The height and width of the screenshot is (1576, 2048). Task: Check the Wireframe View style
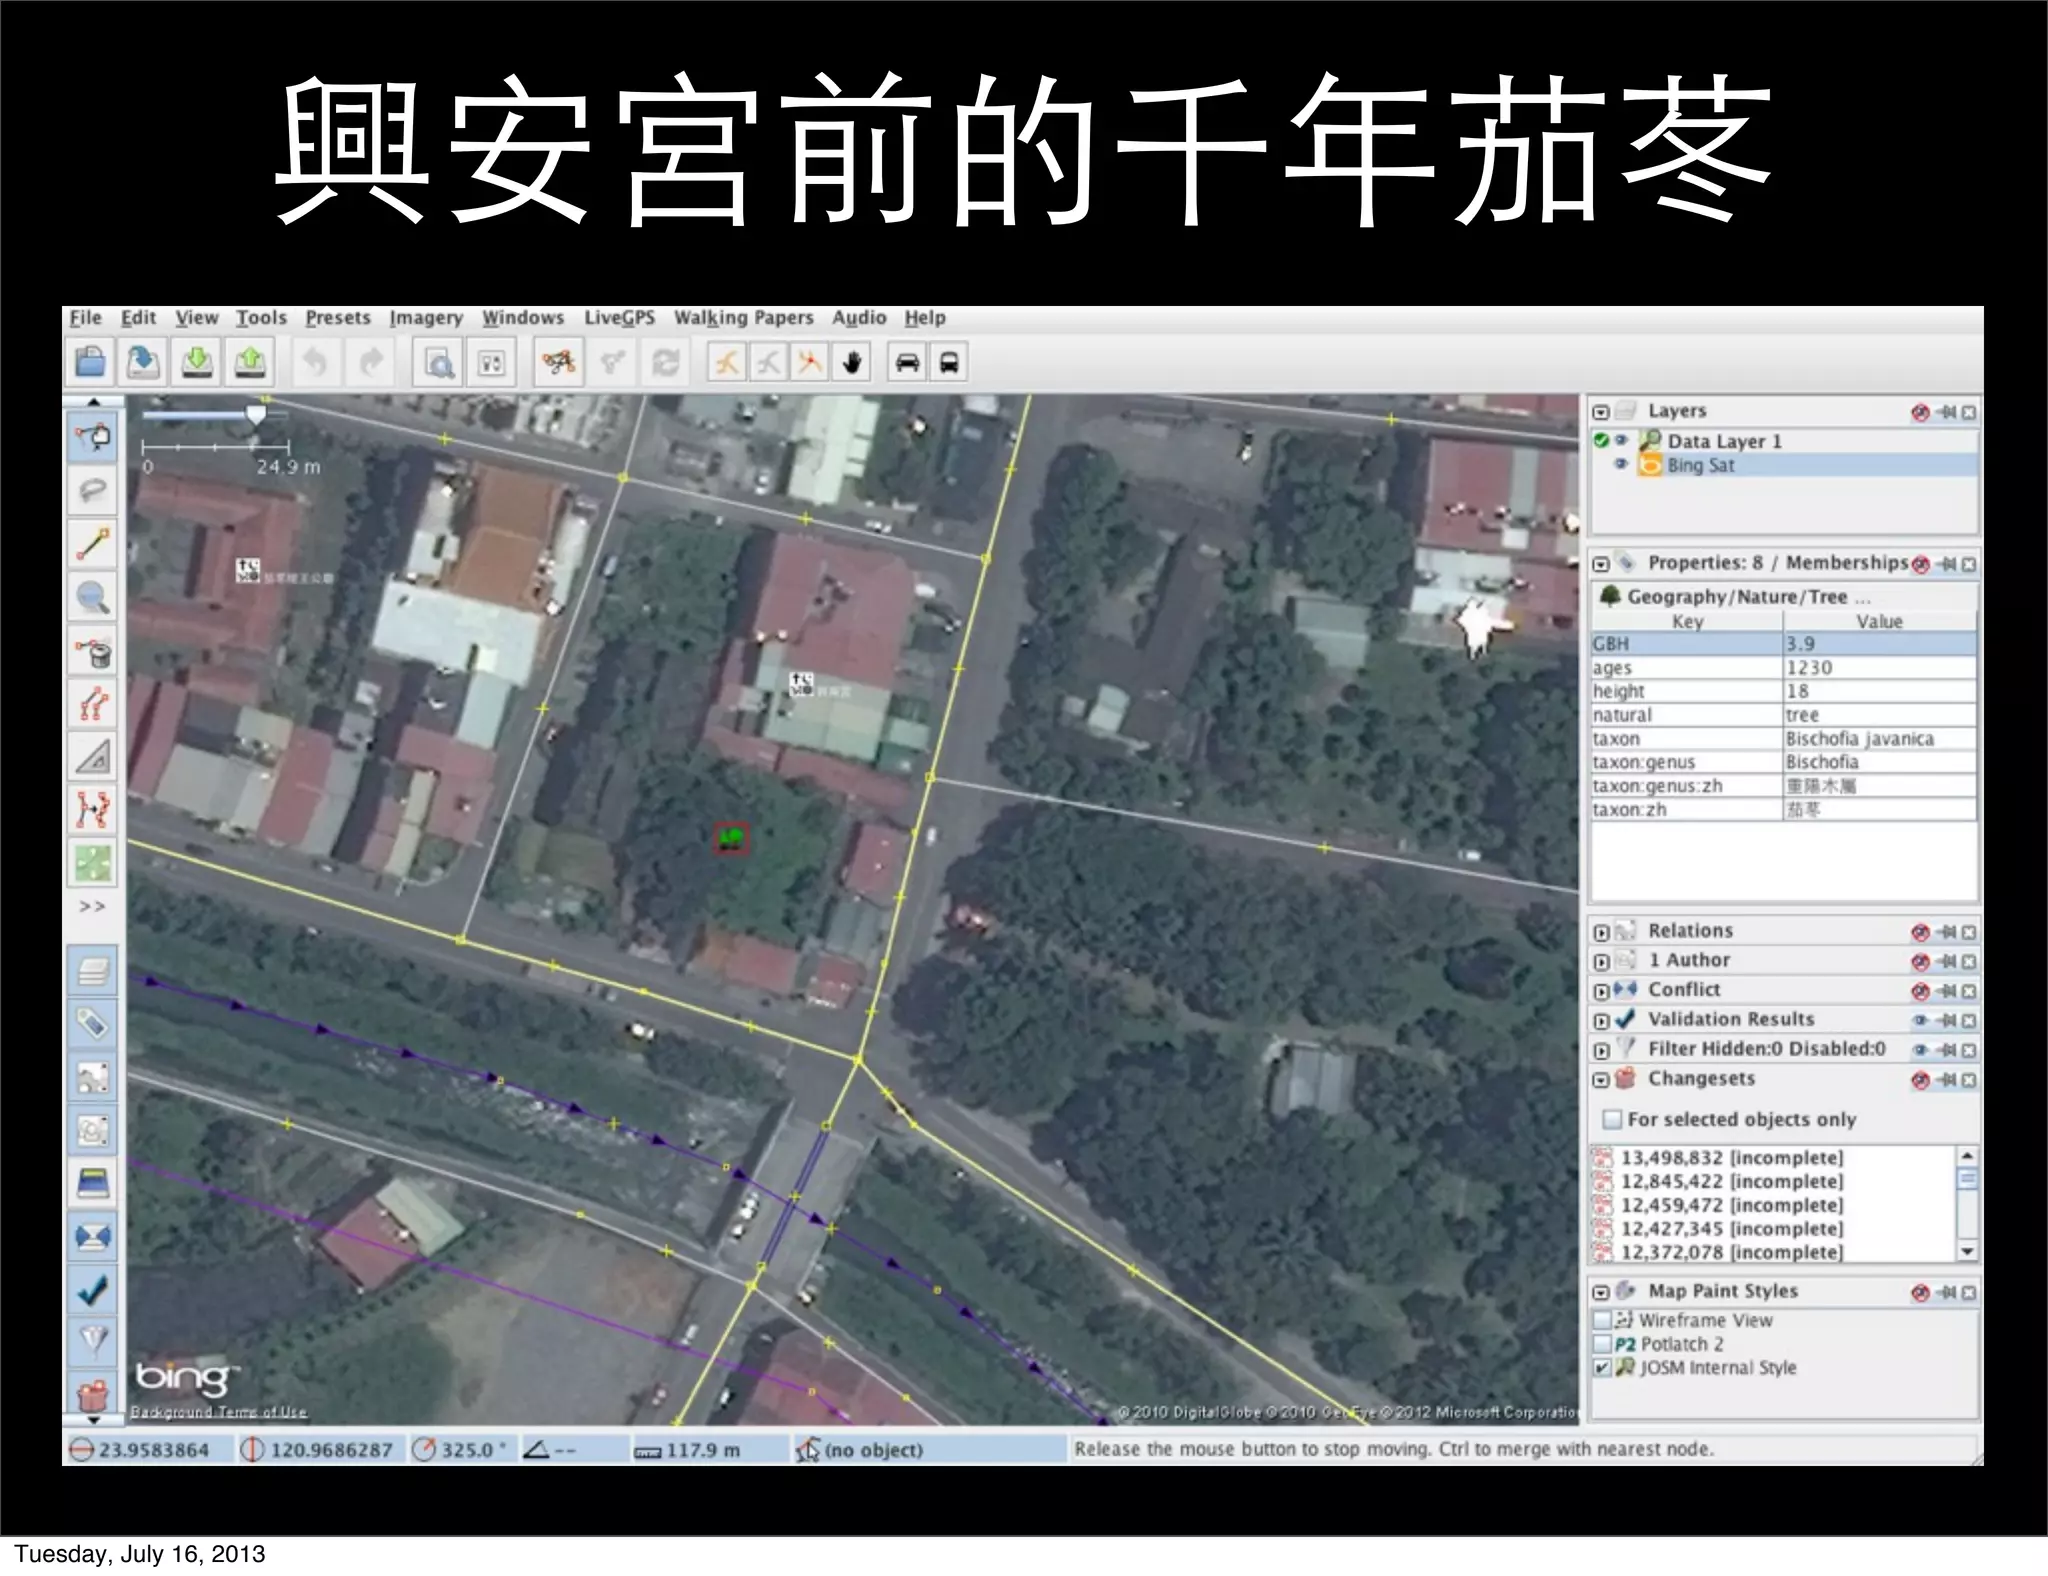[1602, 1320]
